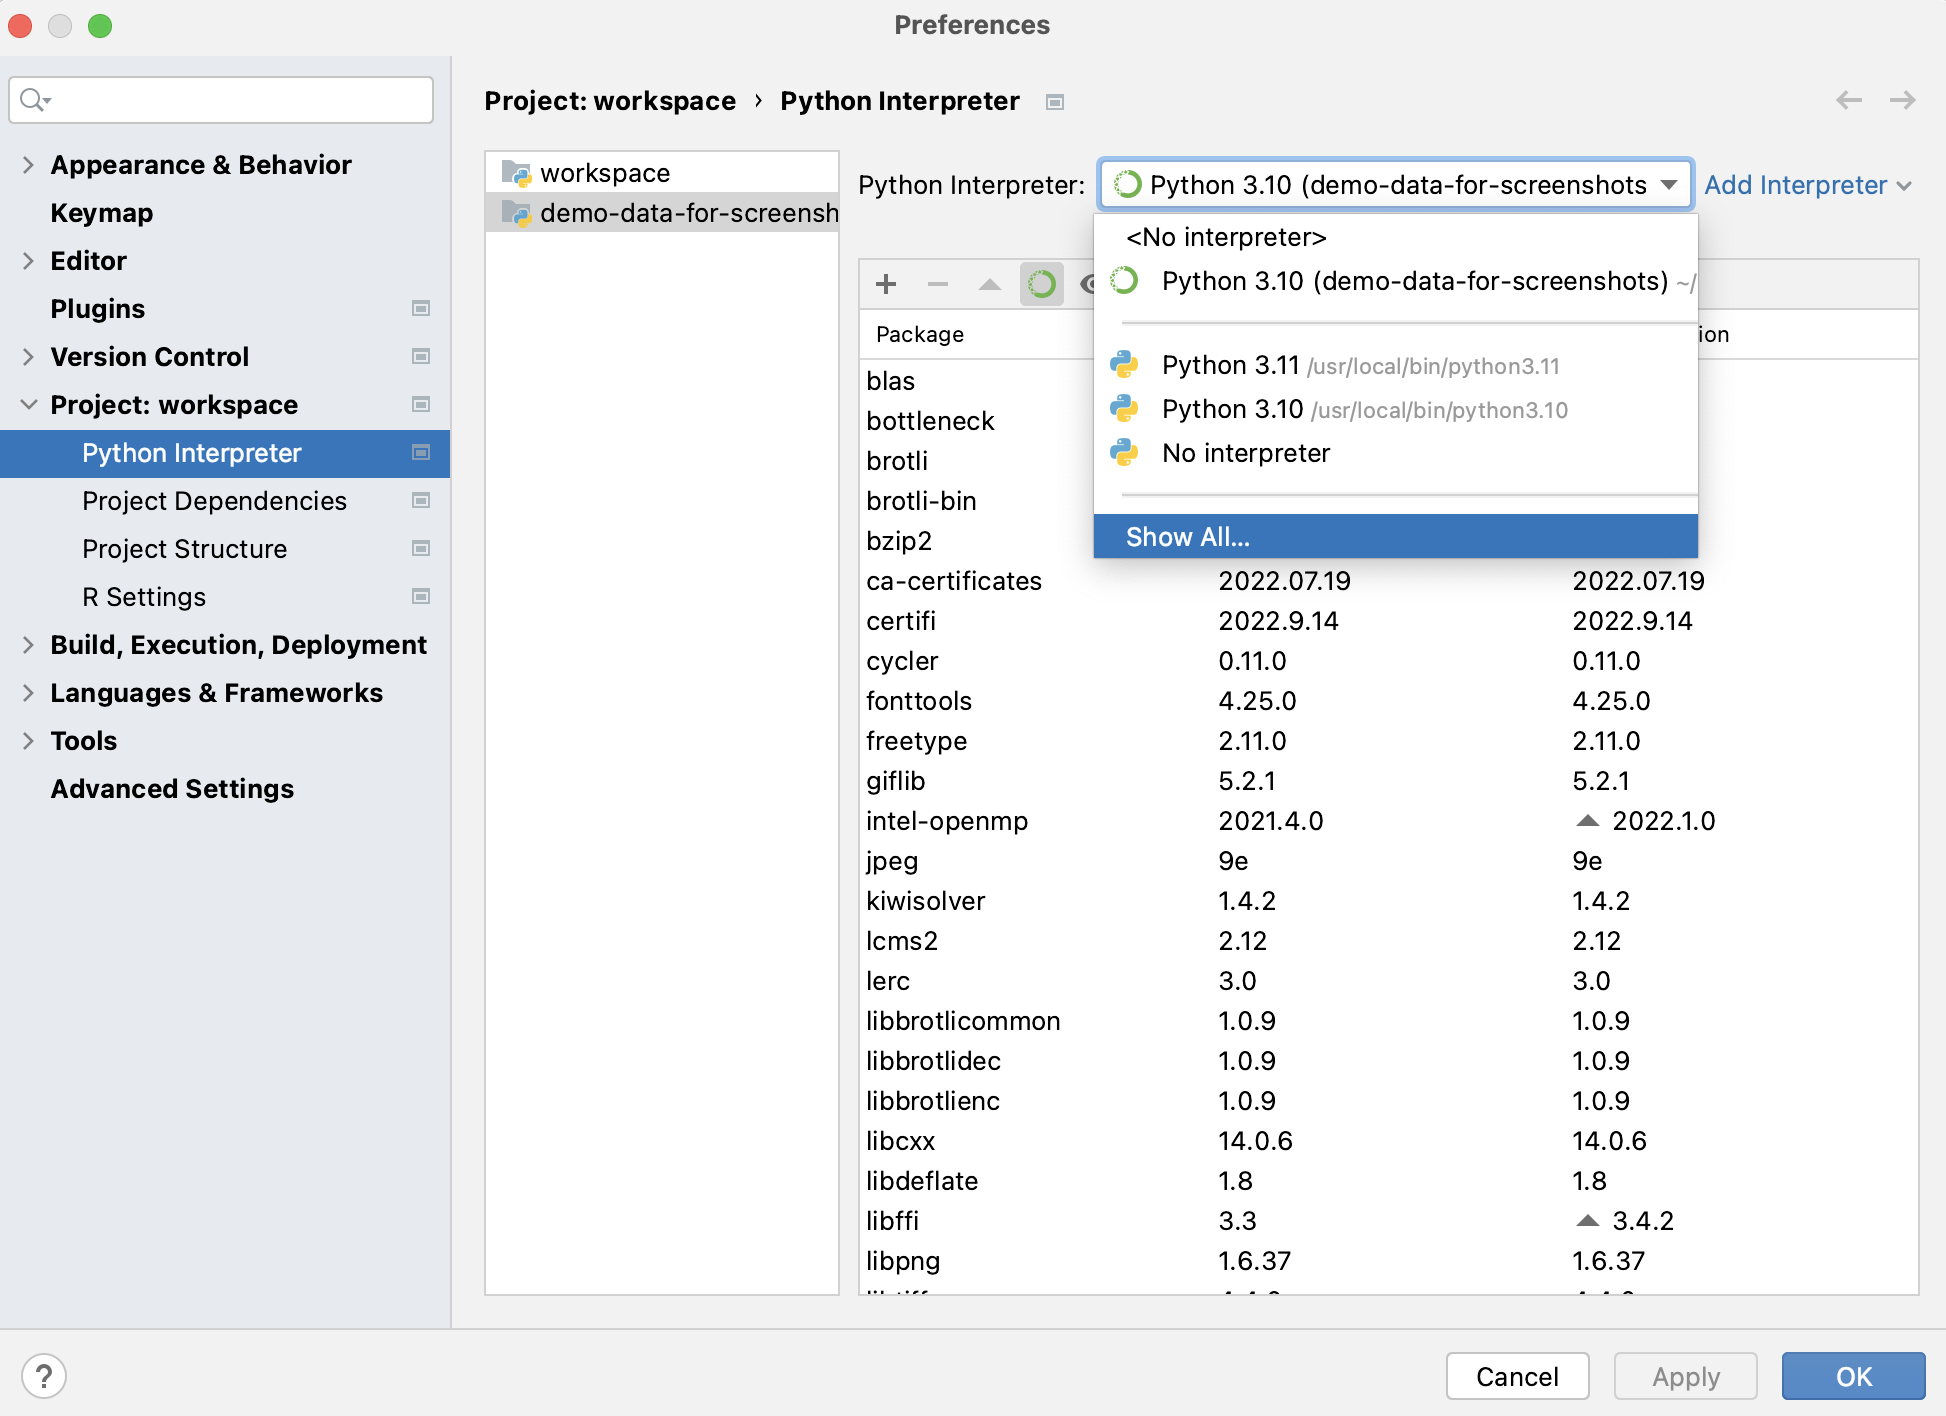Select the giflib package row

click(x=1388, y=781)
